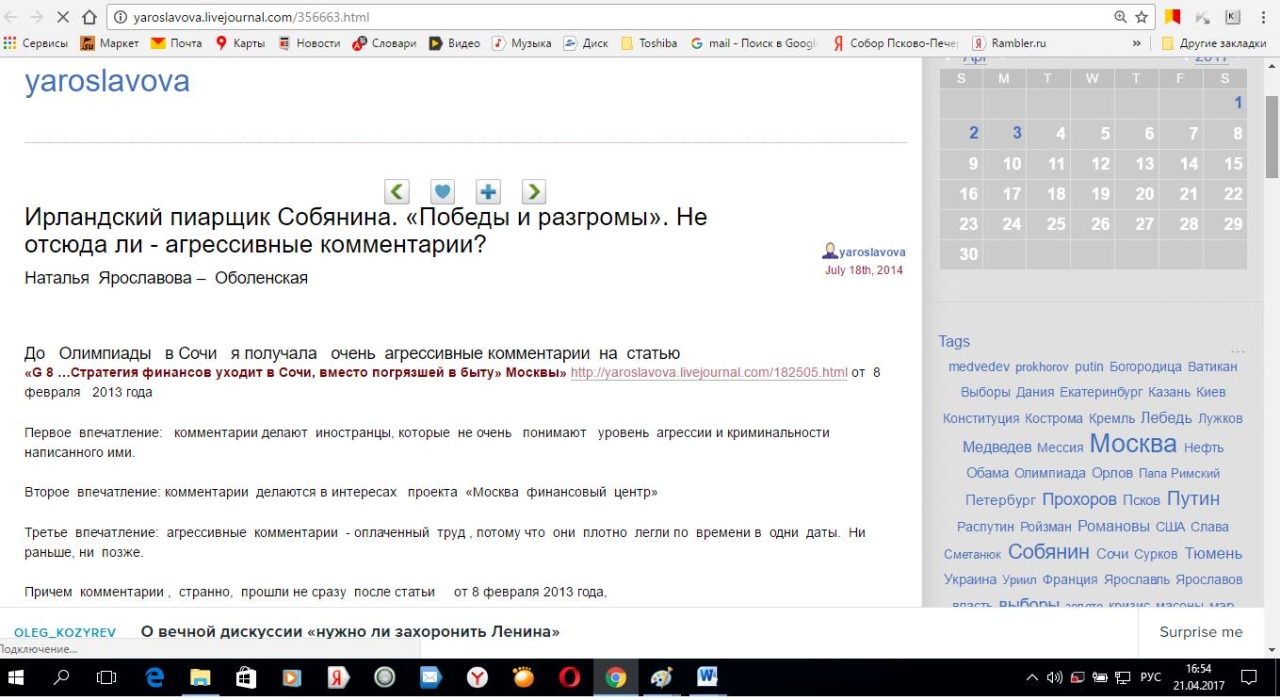The image size is (1280, 700).
Task: Open the Toshiba bookmarks folder
Action: tap(649, 43)
